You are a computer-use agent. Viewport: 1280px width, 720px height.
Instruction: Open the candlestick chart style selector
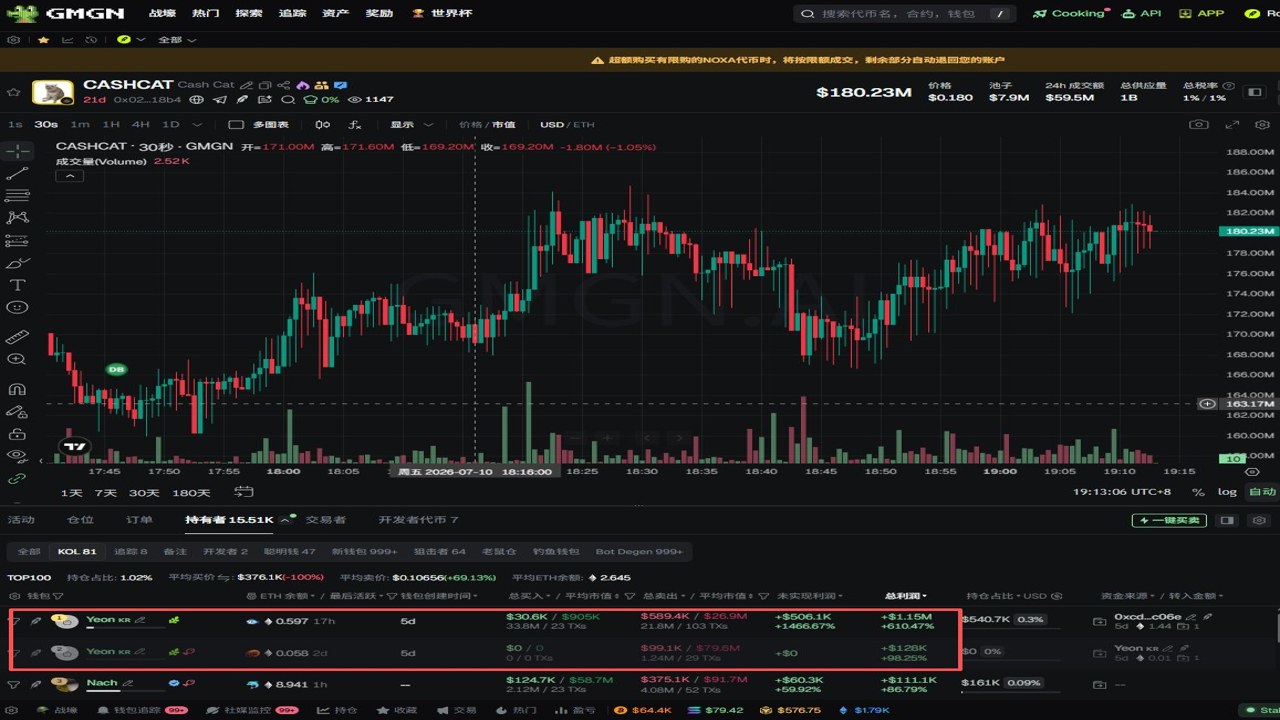(322, 125)
